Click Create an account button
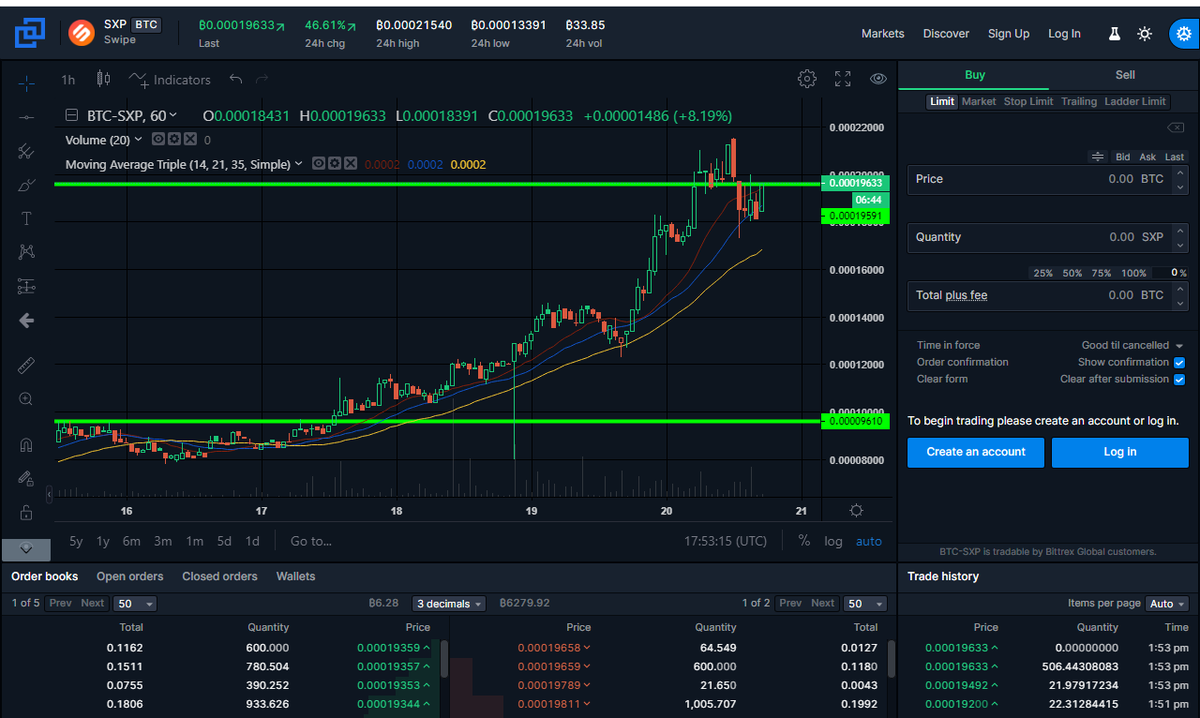 [x=976, y=452]
